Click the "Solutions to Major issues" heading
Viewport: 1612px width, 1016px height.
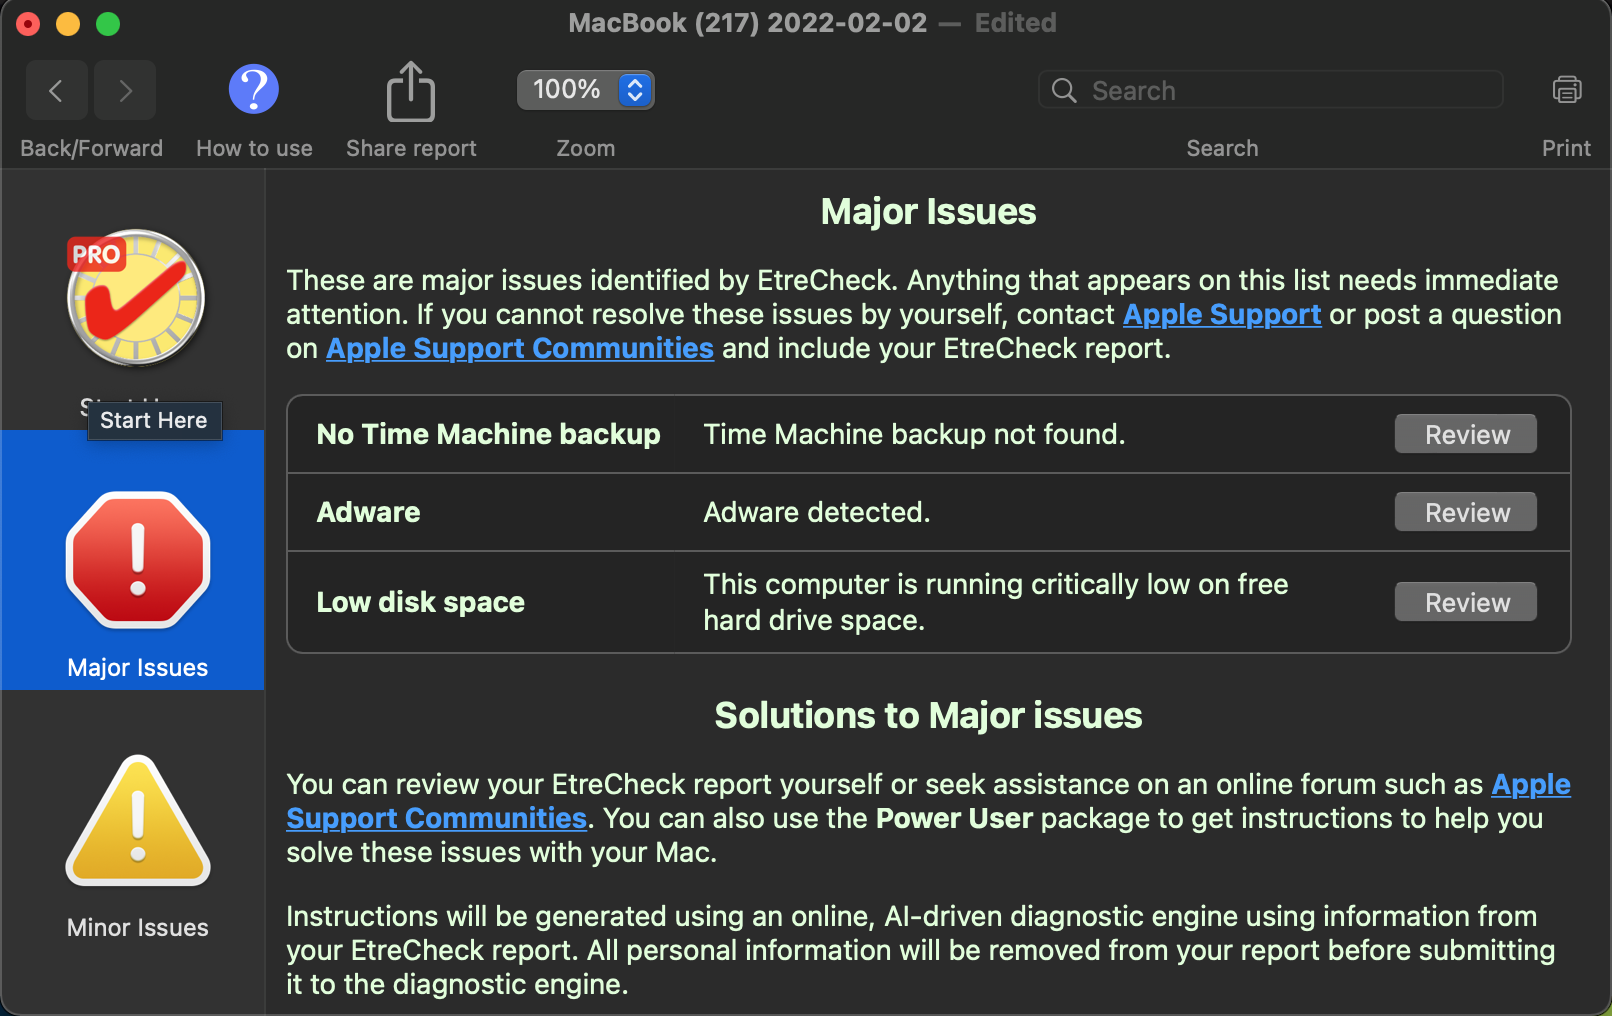point(928,716)
